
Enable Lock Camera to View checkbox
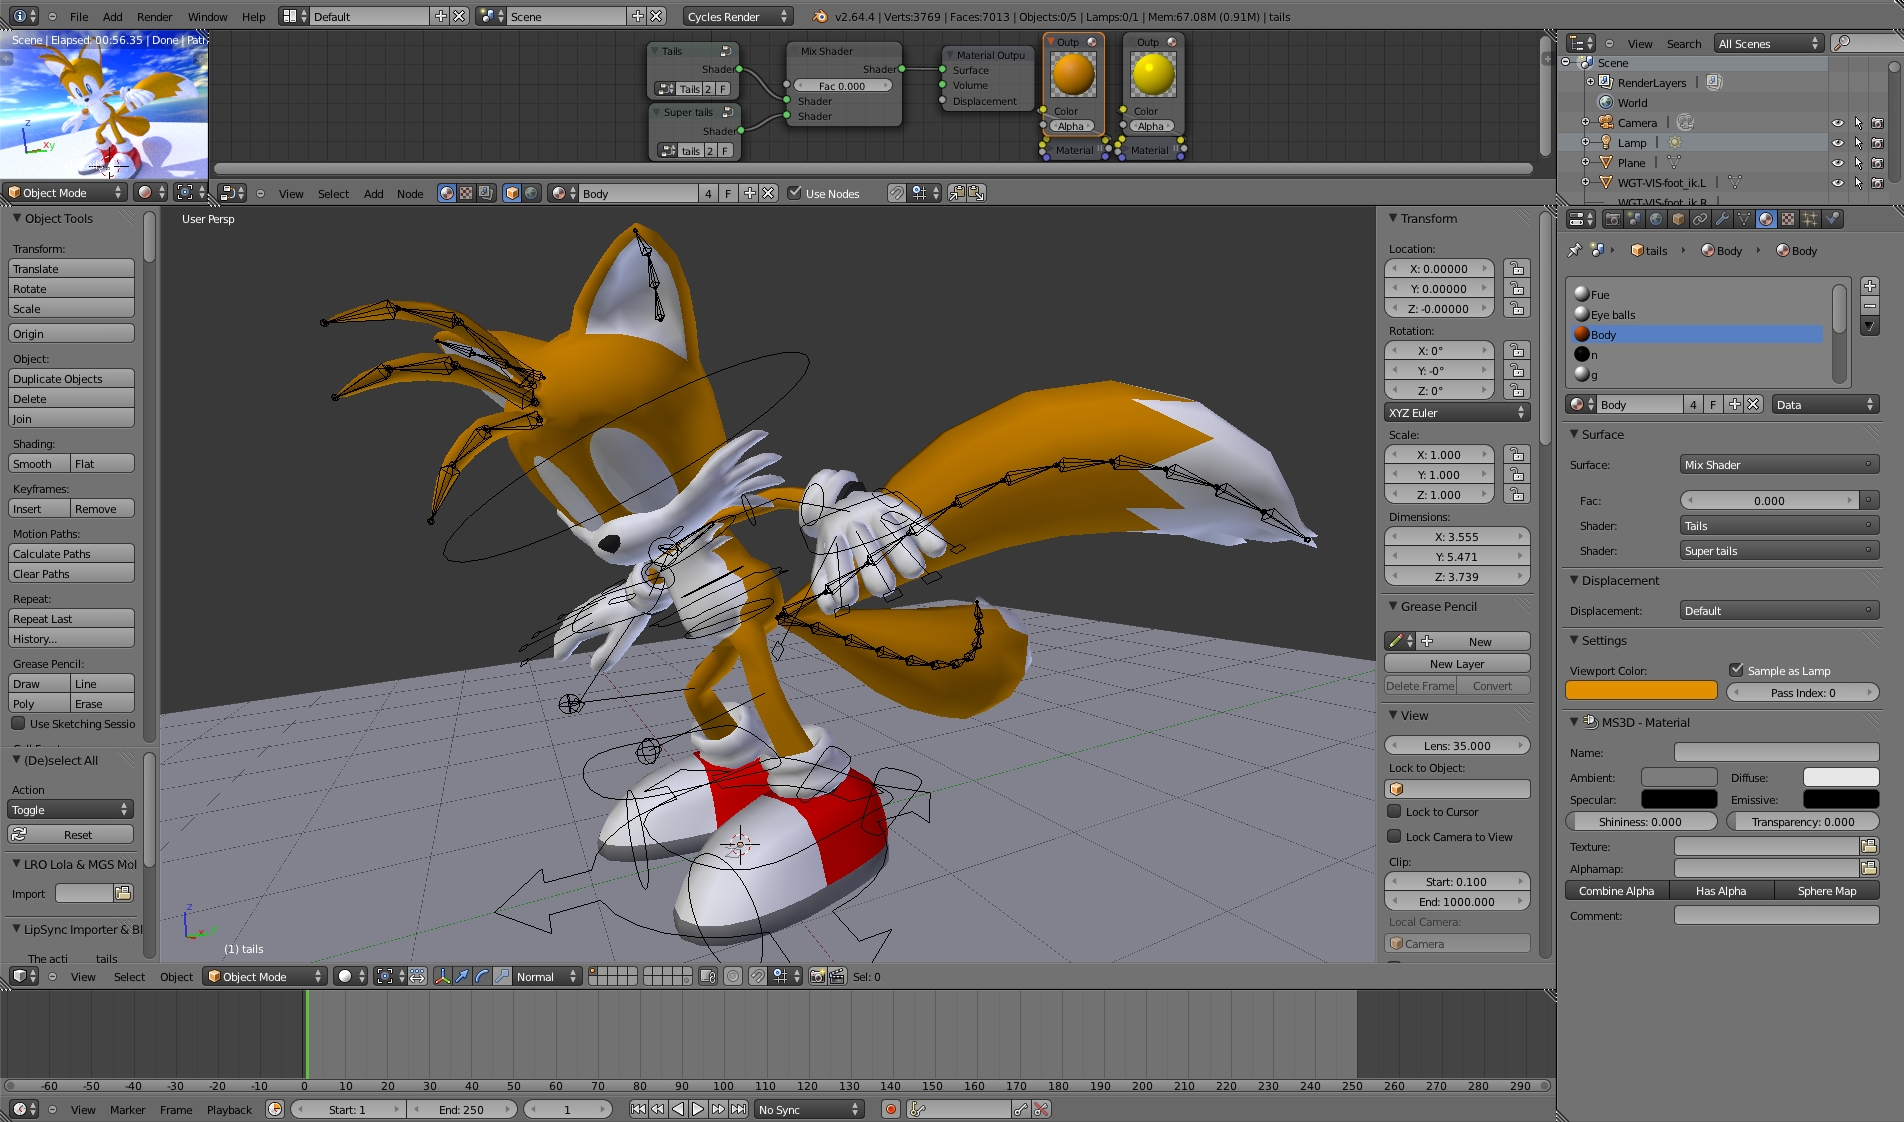tap(1394, 836)
